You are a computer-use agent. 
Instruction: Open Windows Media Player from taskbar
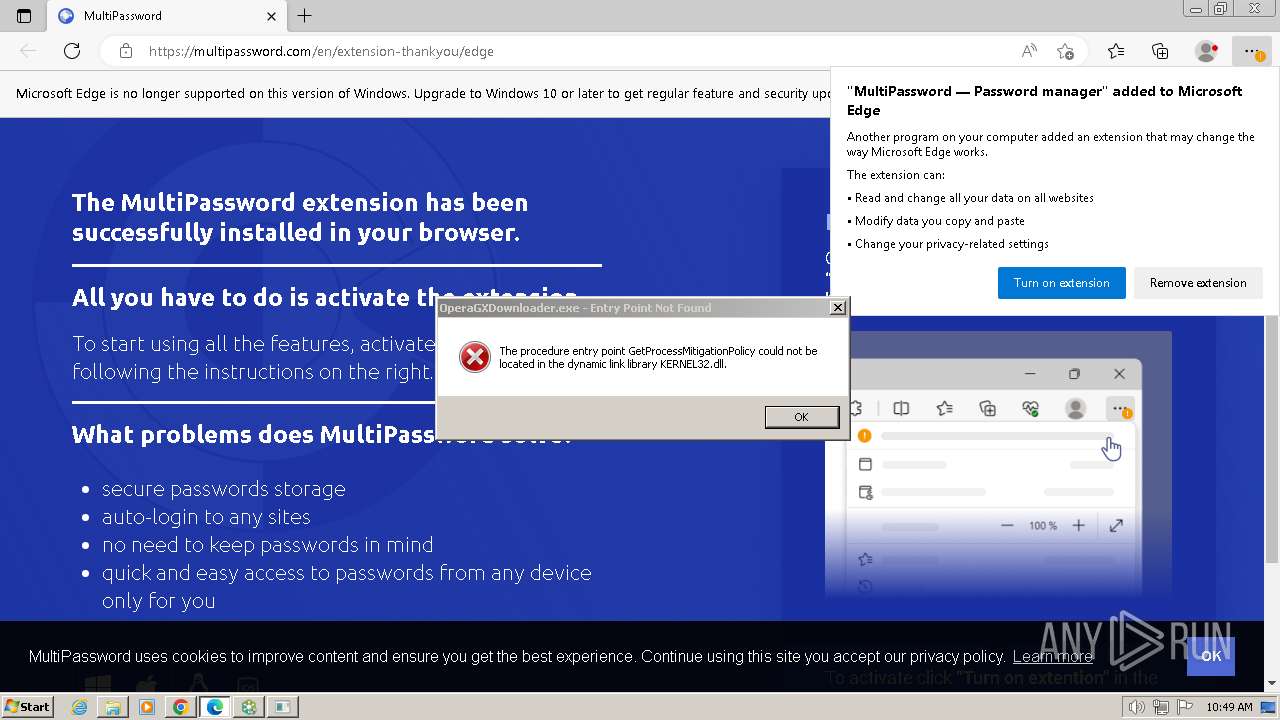coord(147,707)
